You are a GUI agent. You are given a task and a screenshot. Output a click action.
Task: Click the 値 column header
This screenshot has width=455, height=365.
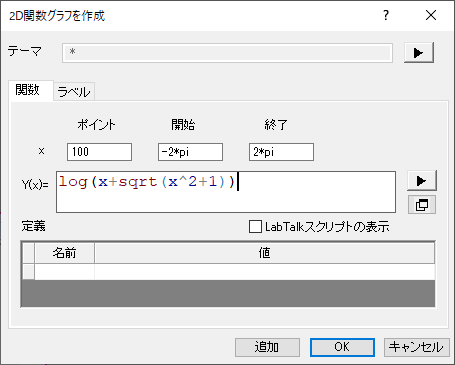tap(265, 253)
